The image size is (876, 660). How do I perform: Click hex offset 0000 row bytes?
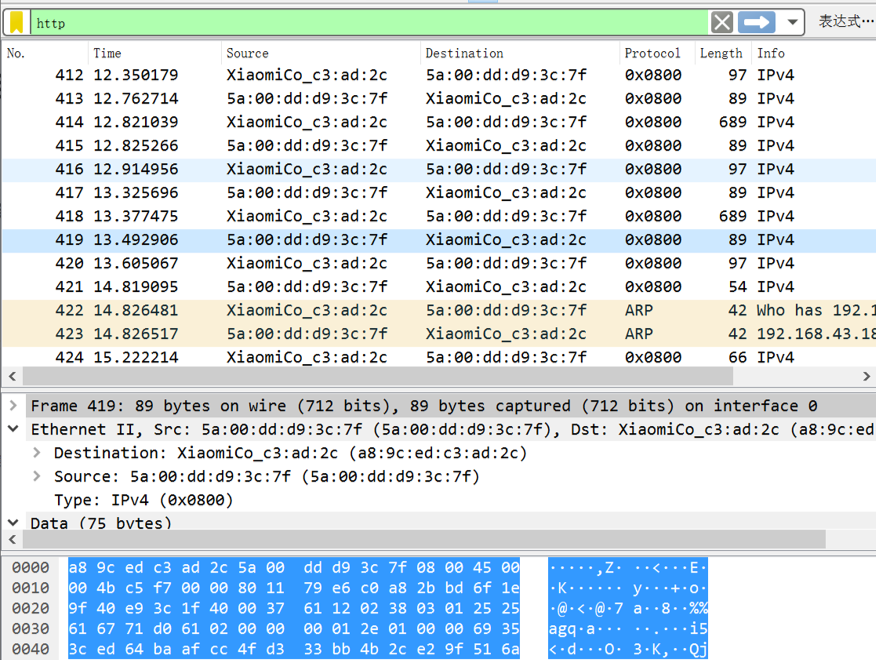tap(294, 567)
